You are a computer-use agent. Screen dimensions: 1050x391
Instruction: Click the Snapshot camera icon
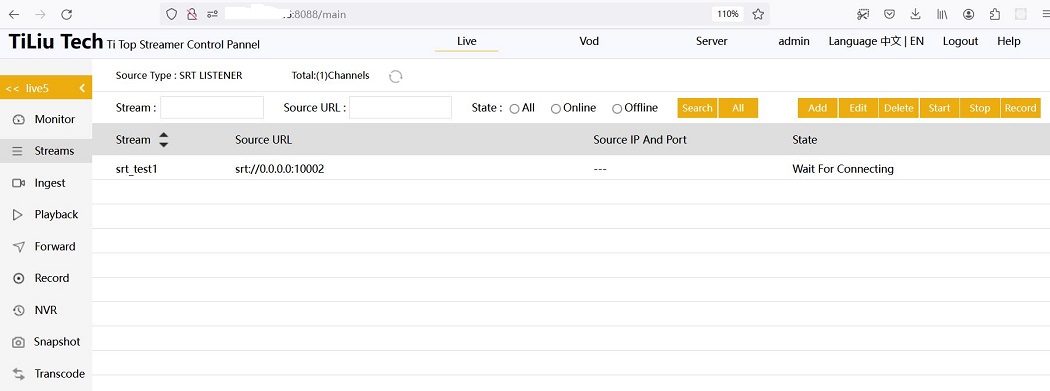pyautogui.click(x=19, y=342)
